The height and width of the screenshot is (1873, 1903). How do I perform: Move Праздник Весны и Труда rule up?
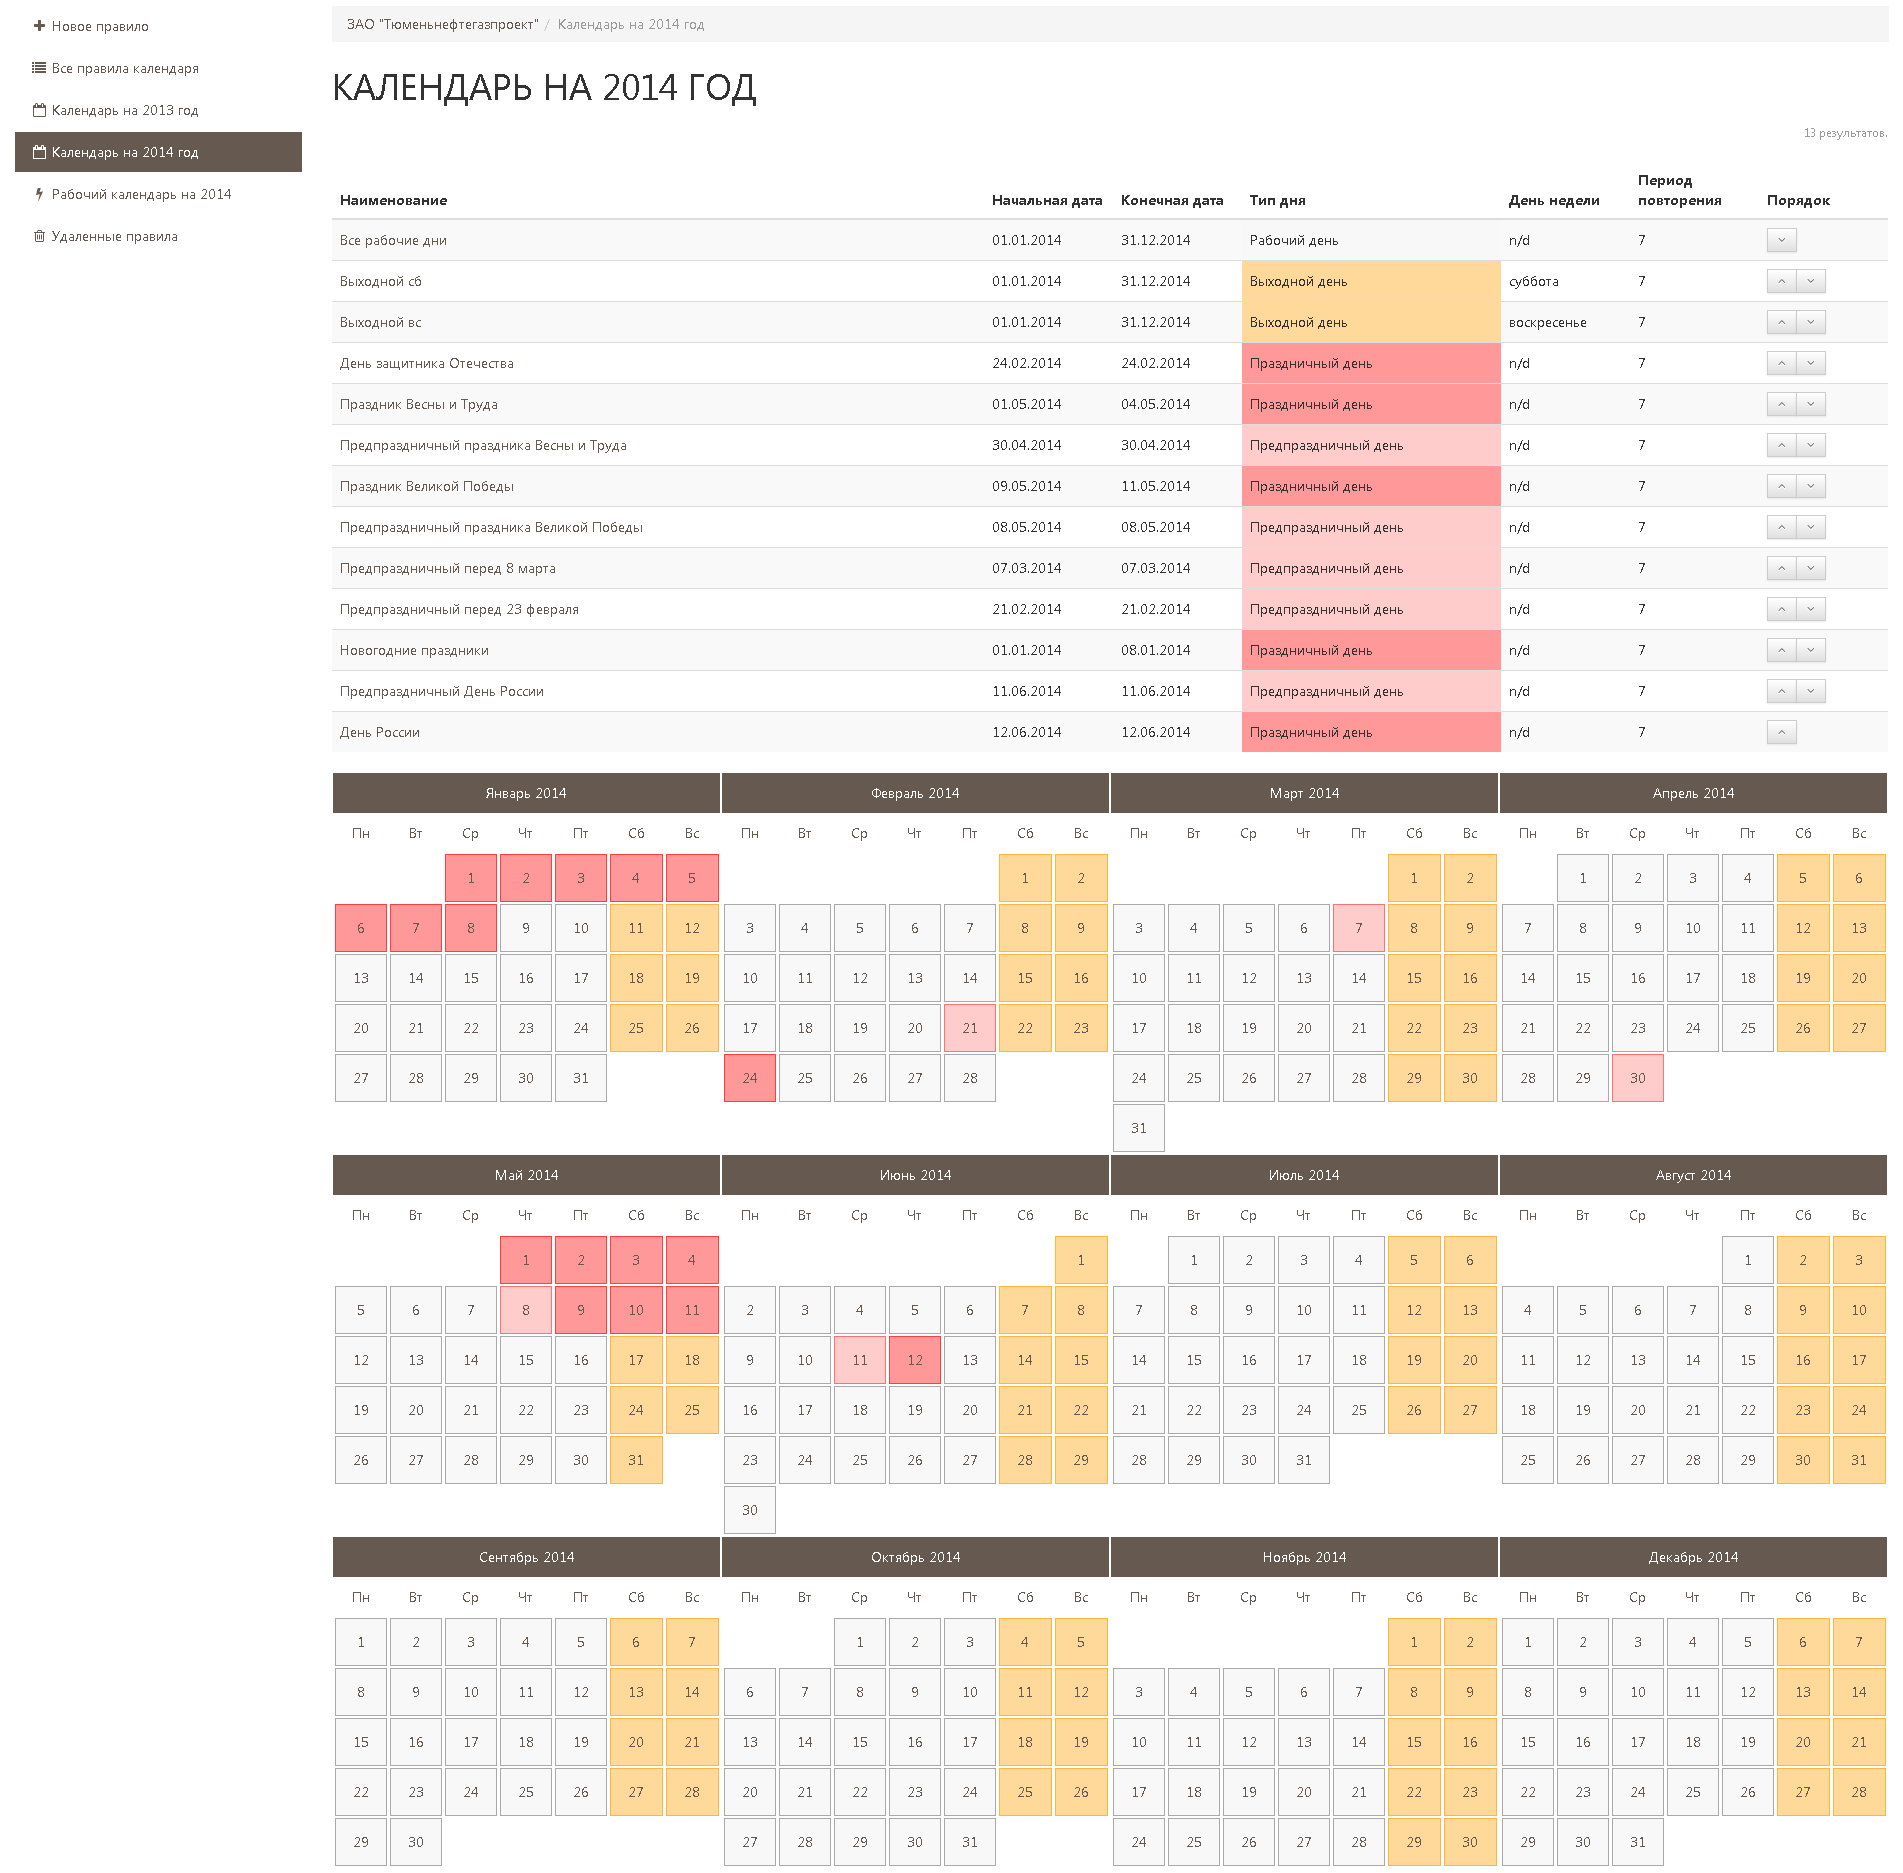(1781, 404)
